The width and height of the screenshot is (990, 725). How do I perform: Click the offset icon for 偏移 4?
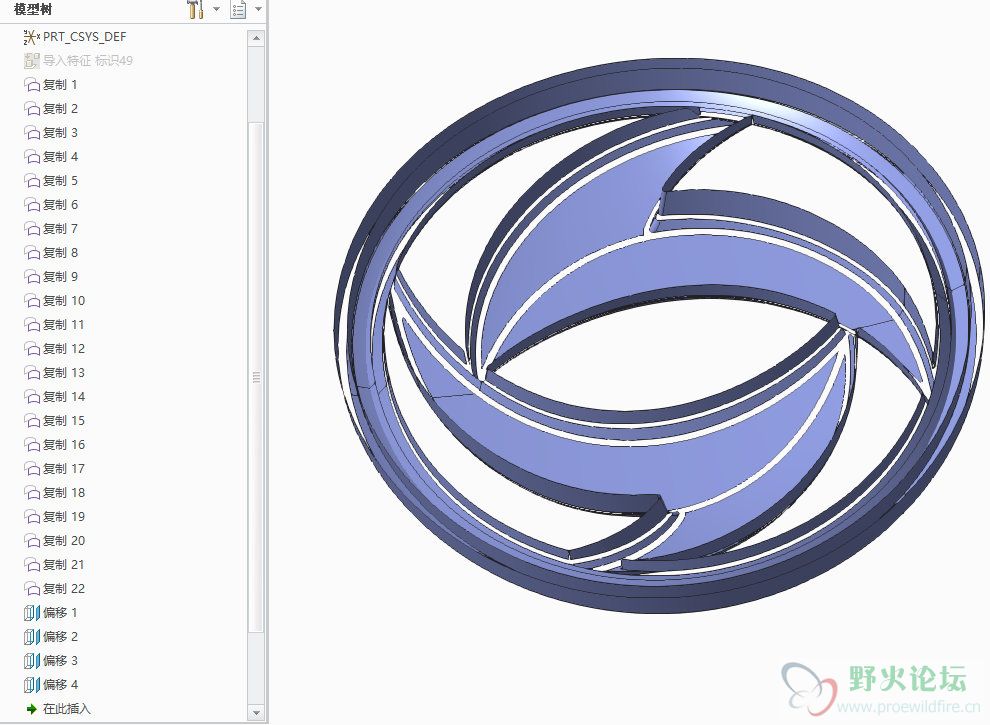click(32, 685)
